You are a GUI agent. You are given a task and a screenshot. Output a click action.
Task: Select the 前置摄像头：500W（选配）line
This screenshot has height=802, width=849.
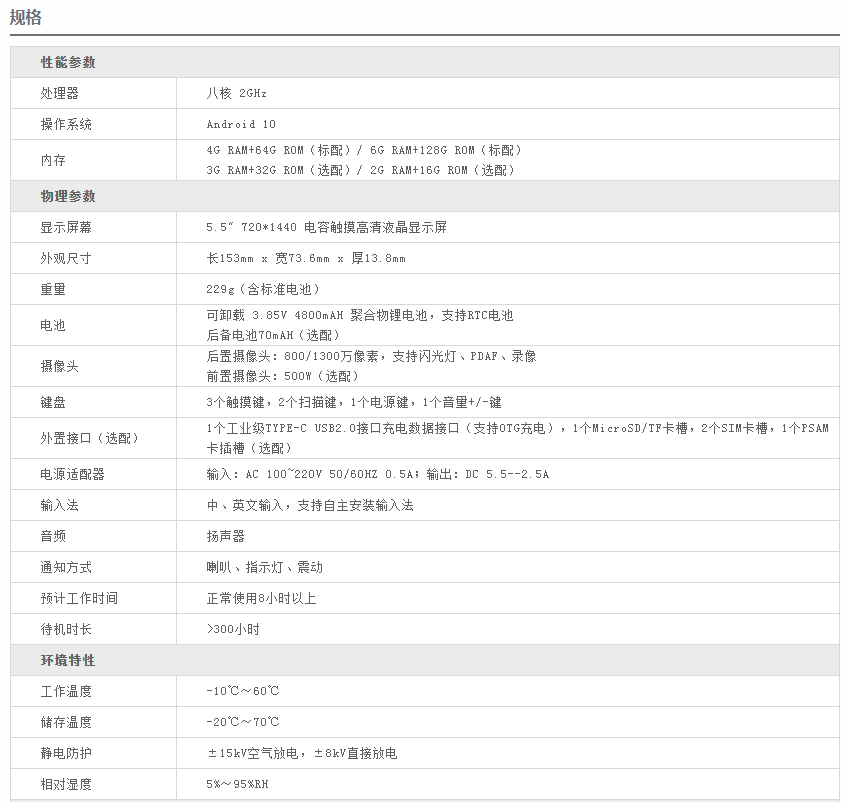pyautogui.click(x=282, y=376)
